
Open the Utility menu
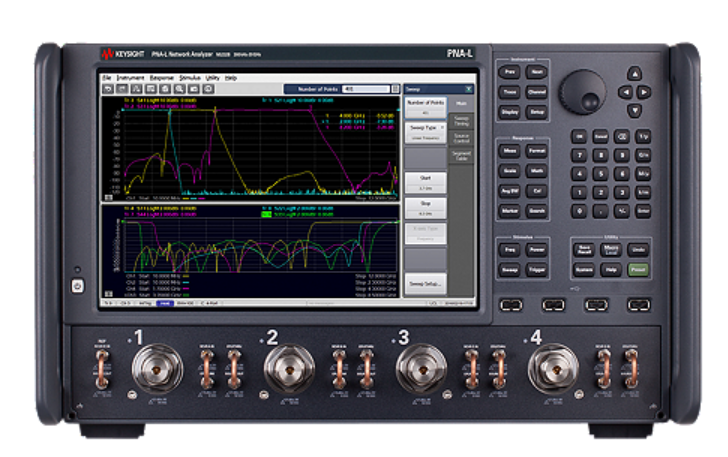pos(213,78)
